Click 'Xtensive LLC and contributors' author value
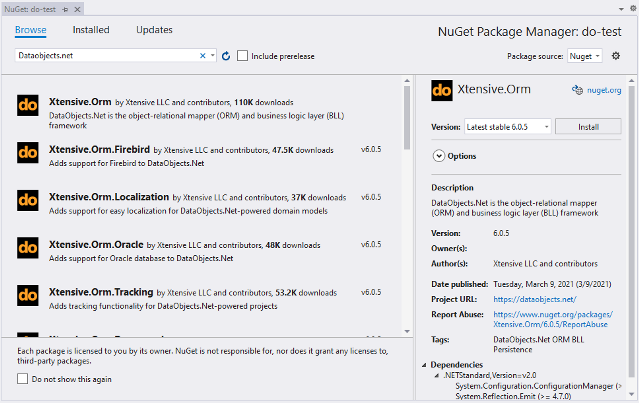Viewport: 639px width, 403px height. (x=545, y=264)
